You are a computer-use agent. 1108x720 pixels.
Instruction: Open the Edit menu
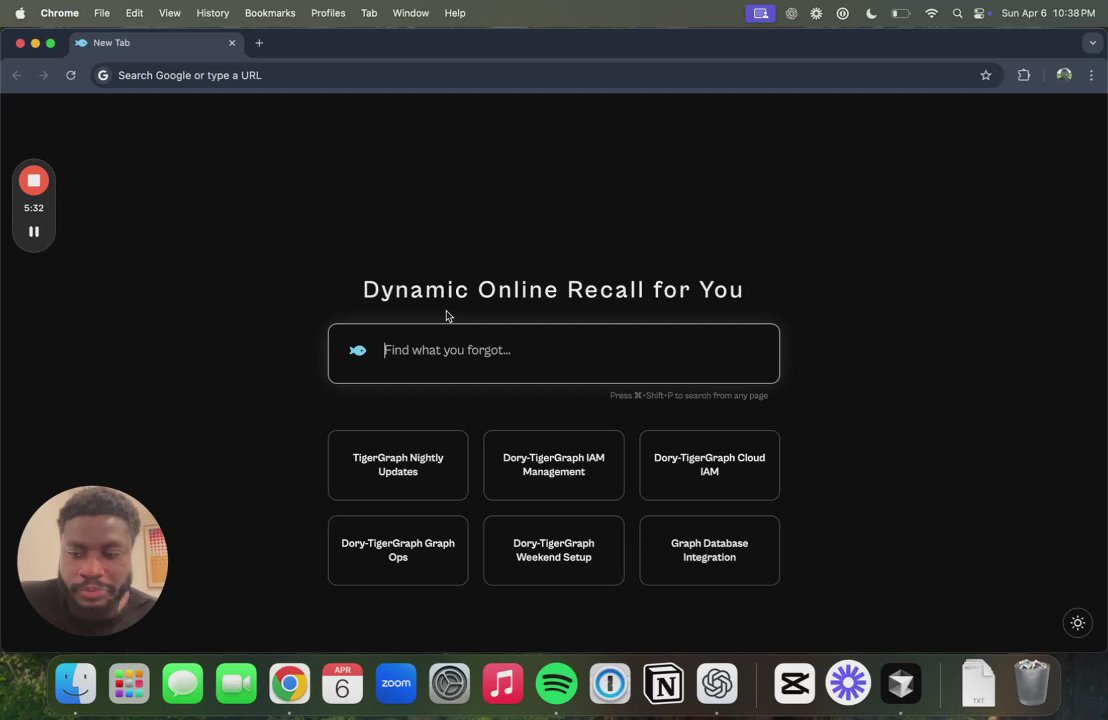134,13
